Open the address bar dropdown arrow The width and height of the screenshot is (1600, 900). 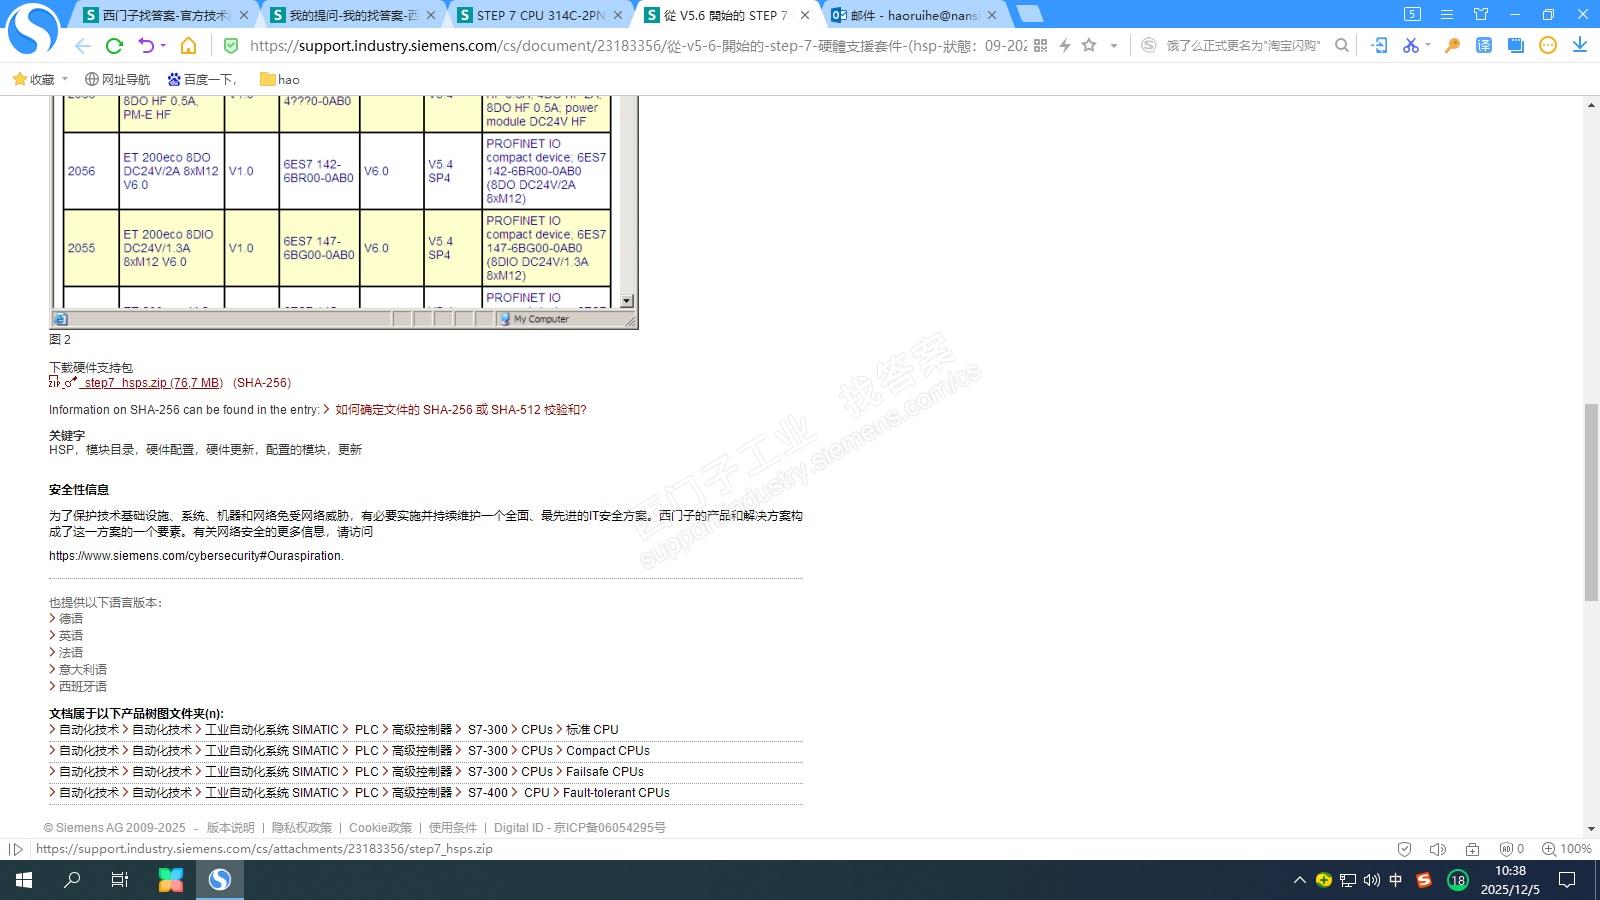pyautogui.click(x=1113, y=45)
